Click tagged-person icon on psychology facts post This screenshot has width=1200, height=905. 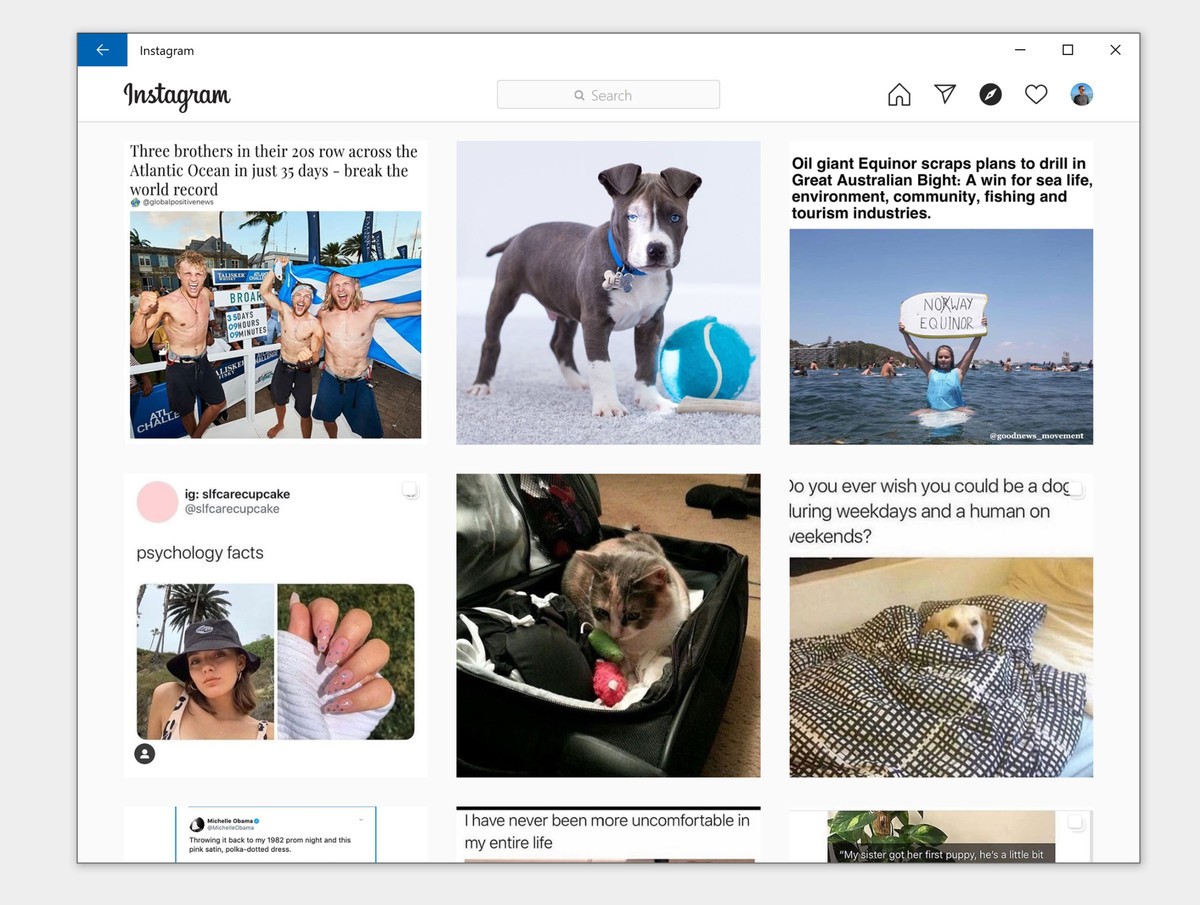click(145, 754)
